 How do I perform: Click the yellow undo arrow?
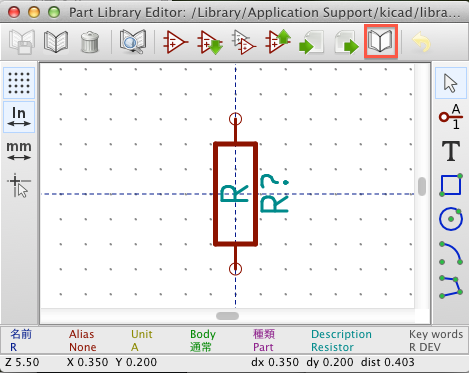tap(422, 42)
